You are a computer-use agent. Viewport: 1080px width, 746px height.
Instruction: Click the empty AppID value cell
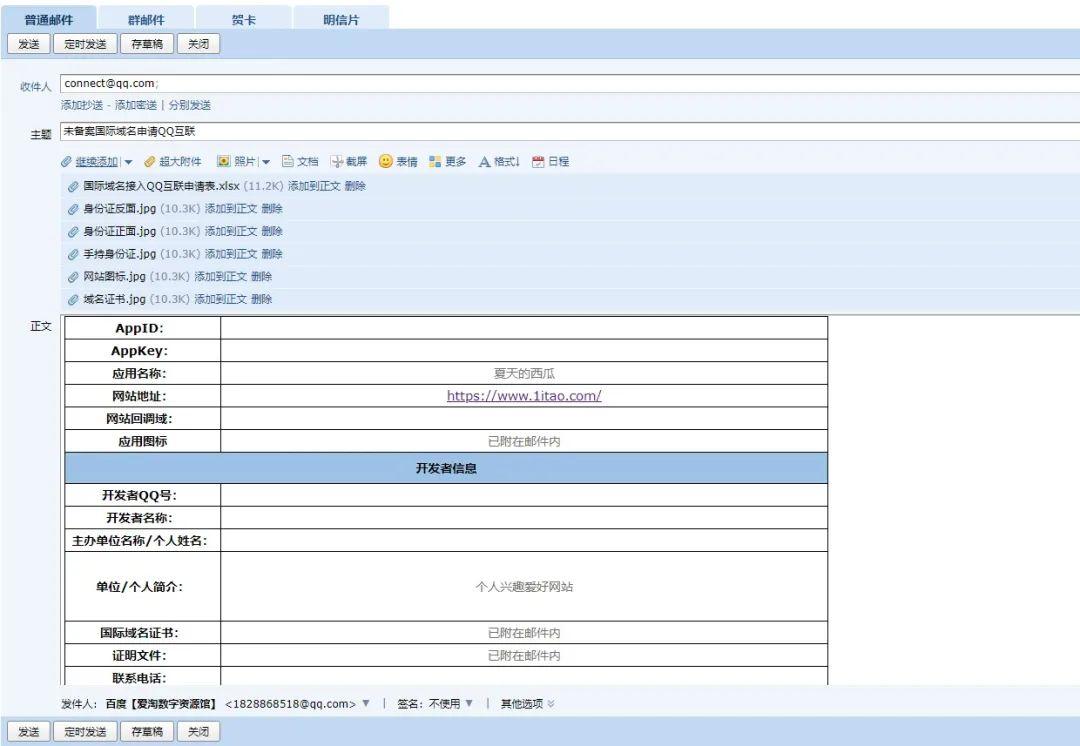(x=524, y=328)
